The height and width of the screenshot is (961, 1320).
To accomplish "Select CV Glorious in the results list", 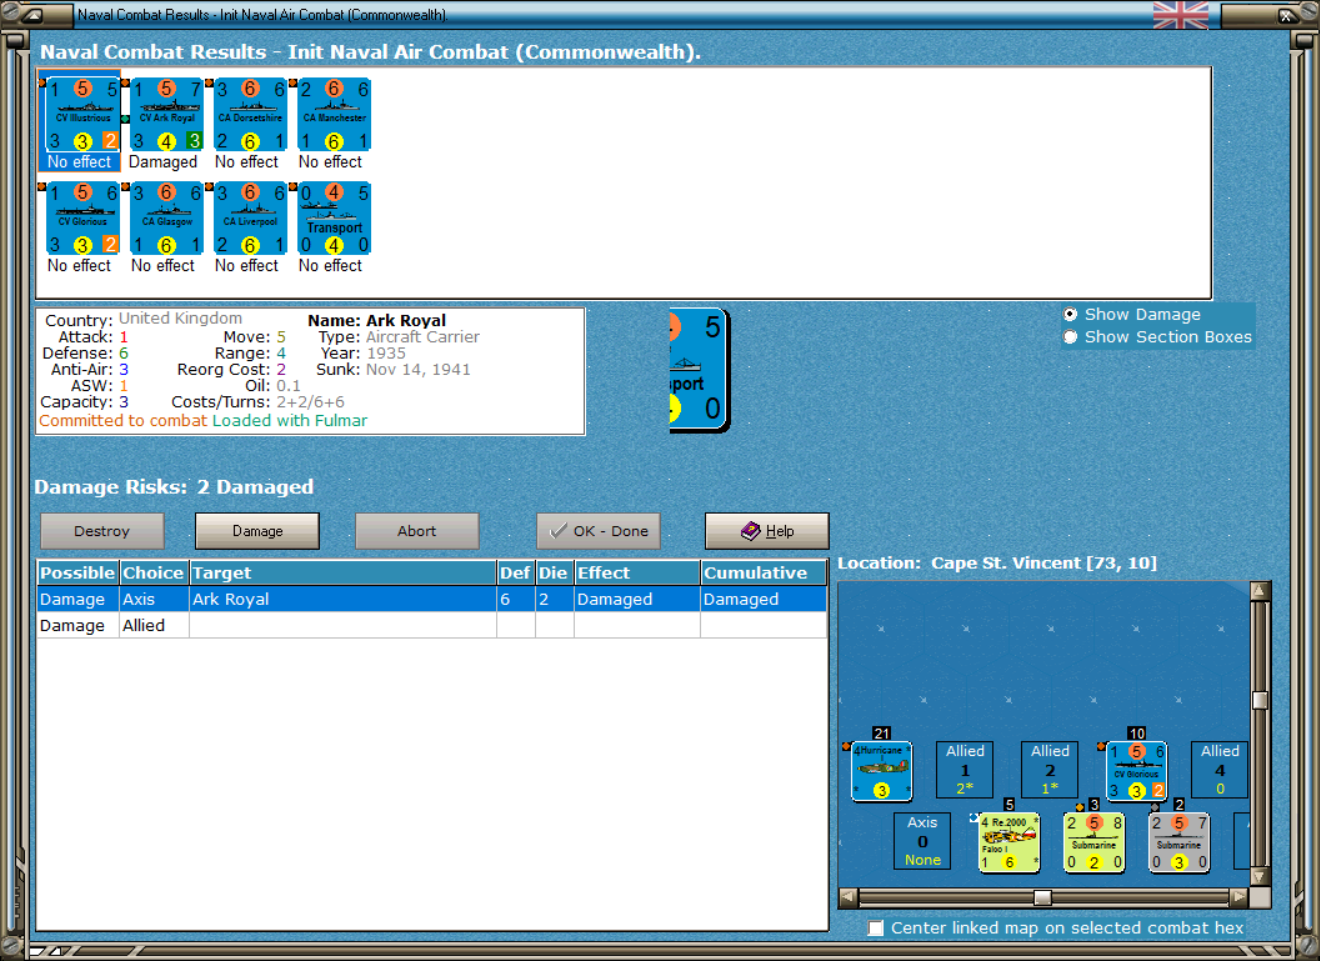I will pos(83,219).
